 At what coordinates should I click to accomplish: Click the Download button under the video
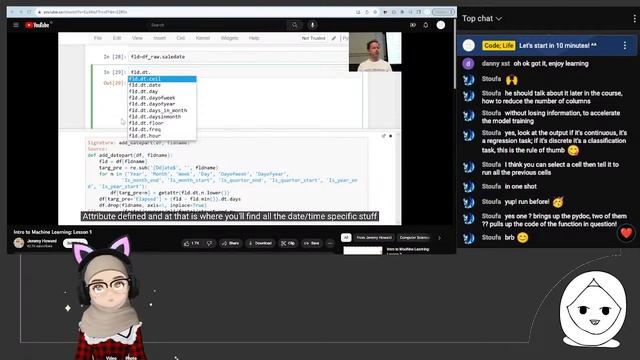tap(260, 243)
